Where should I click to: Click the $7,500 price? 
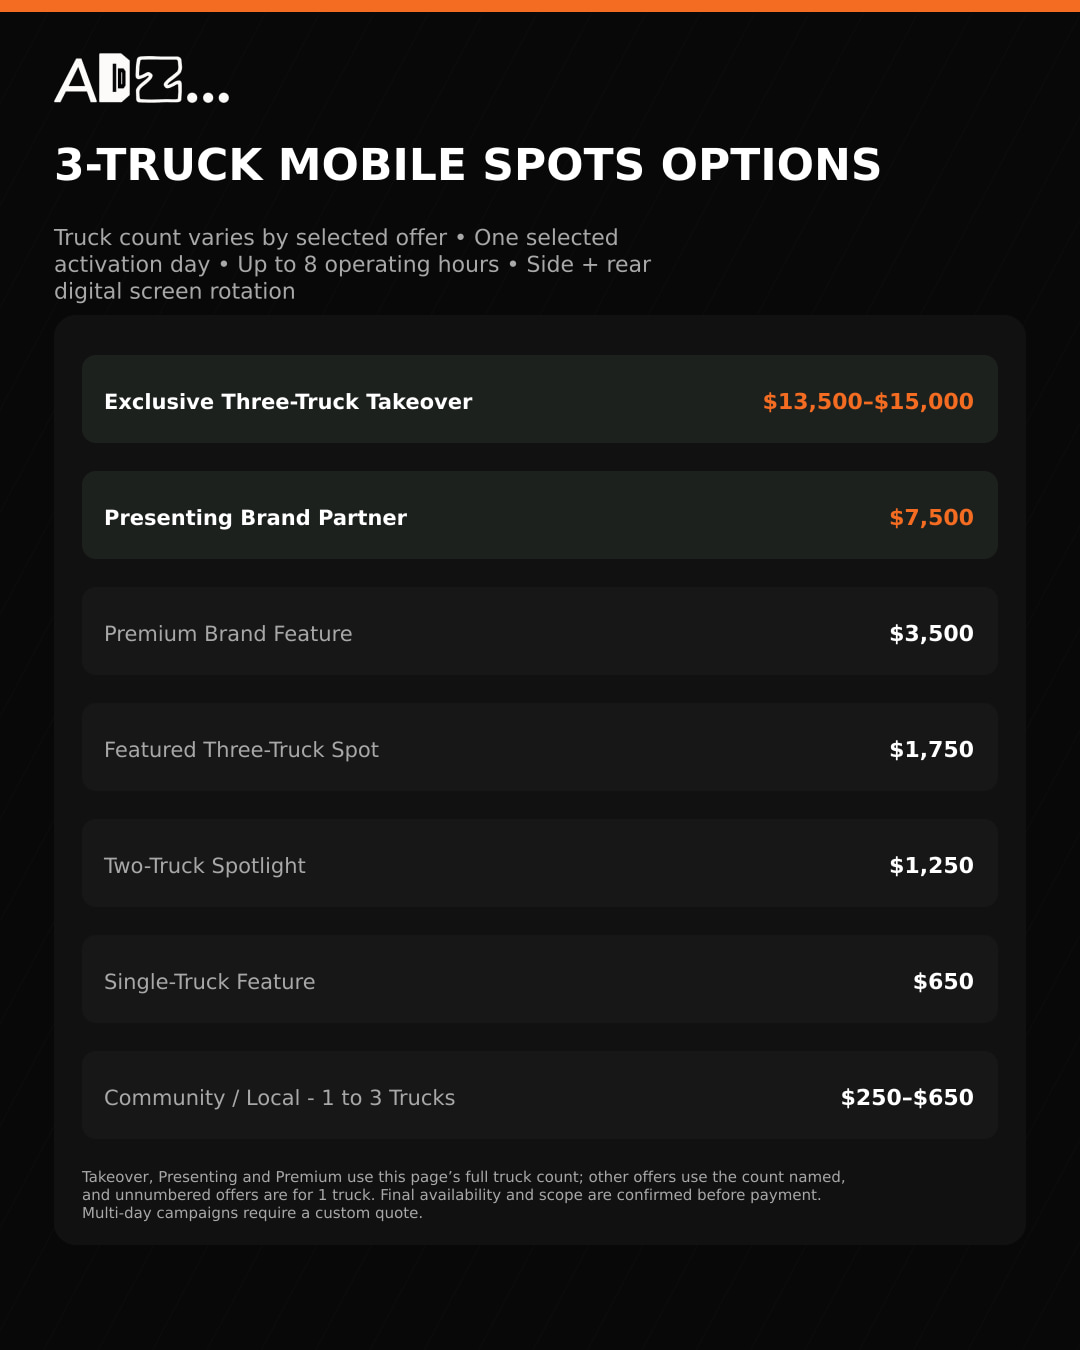(x=931, y=518)
